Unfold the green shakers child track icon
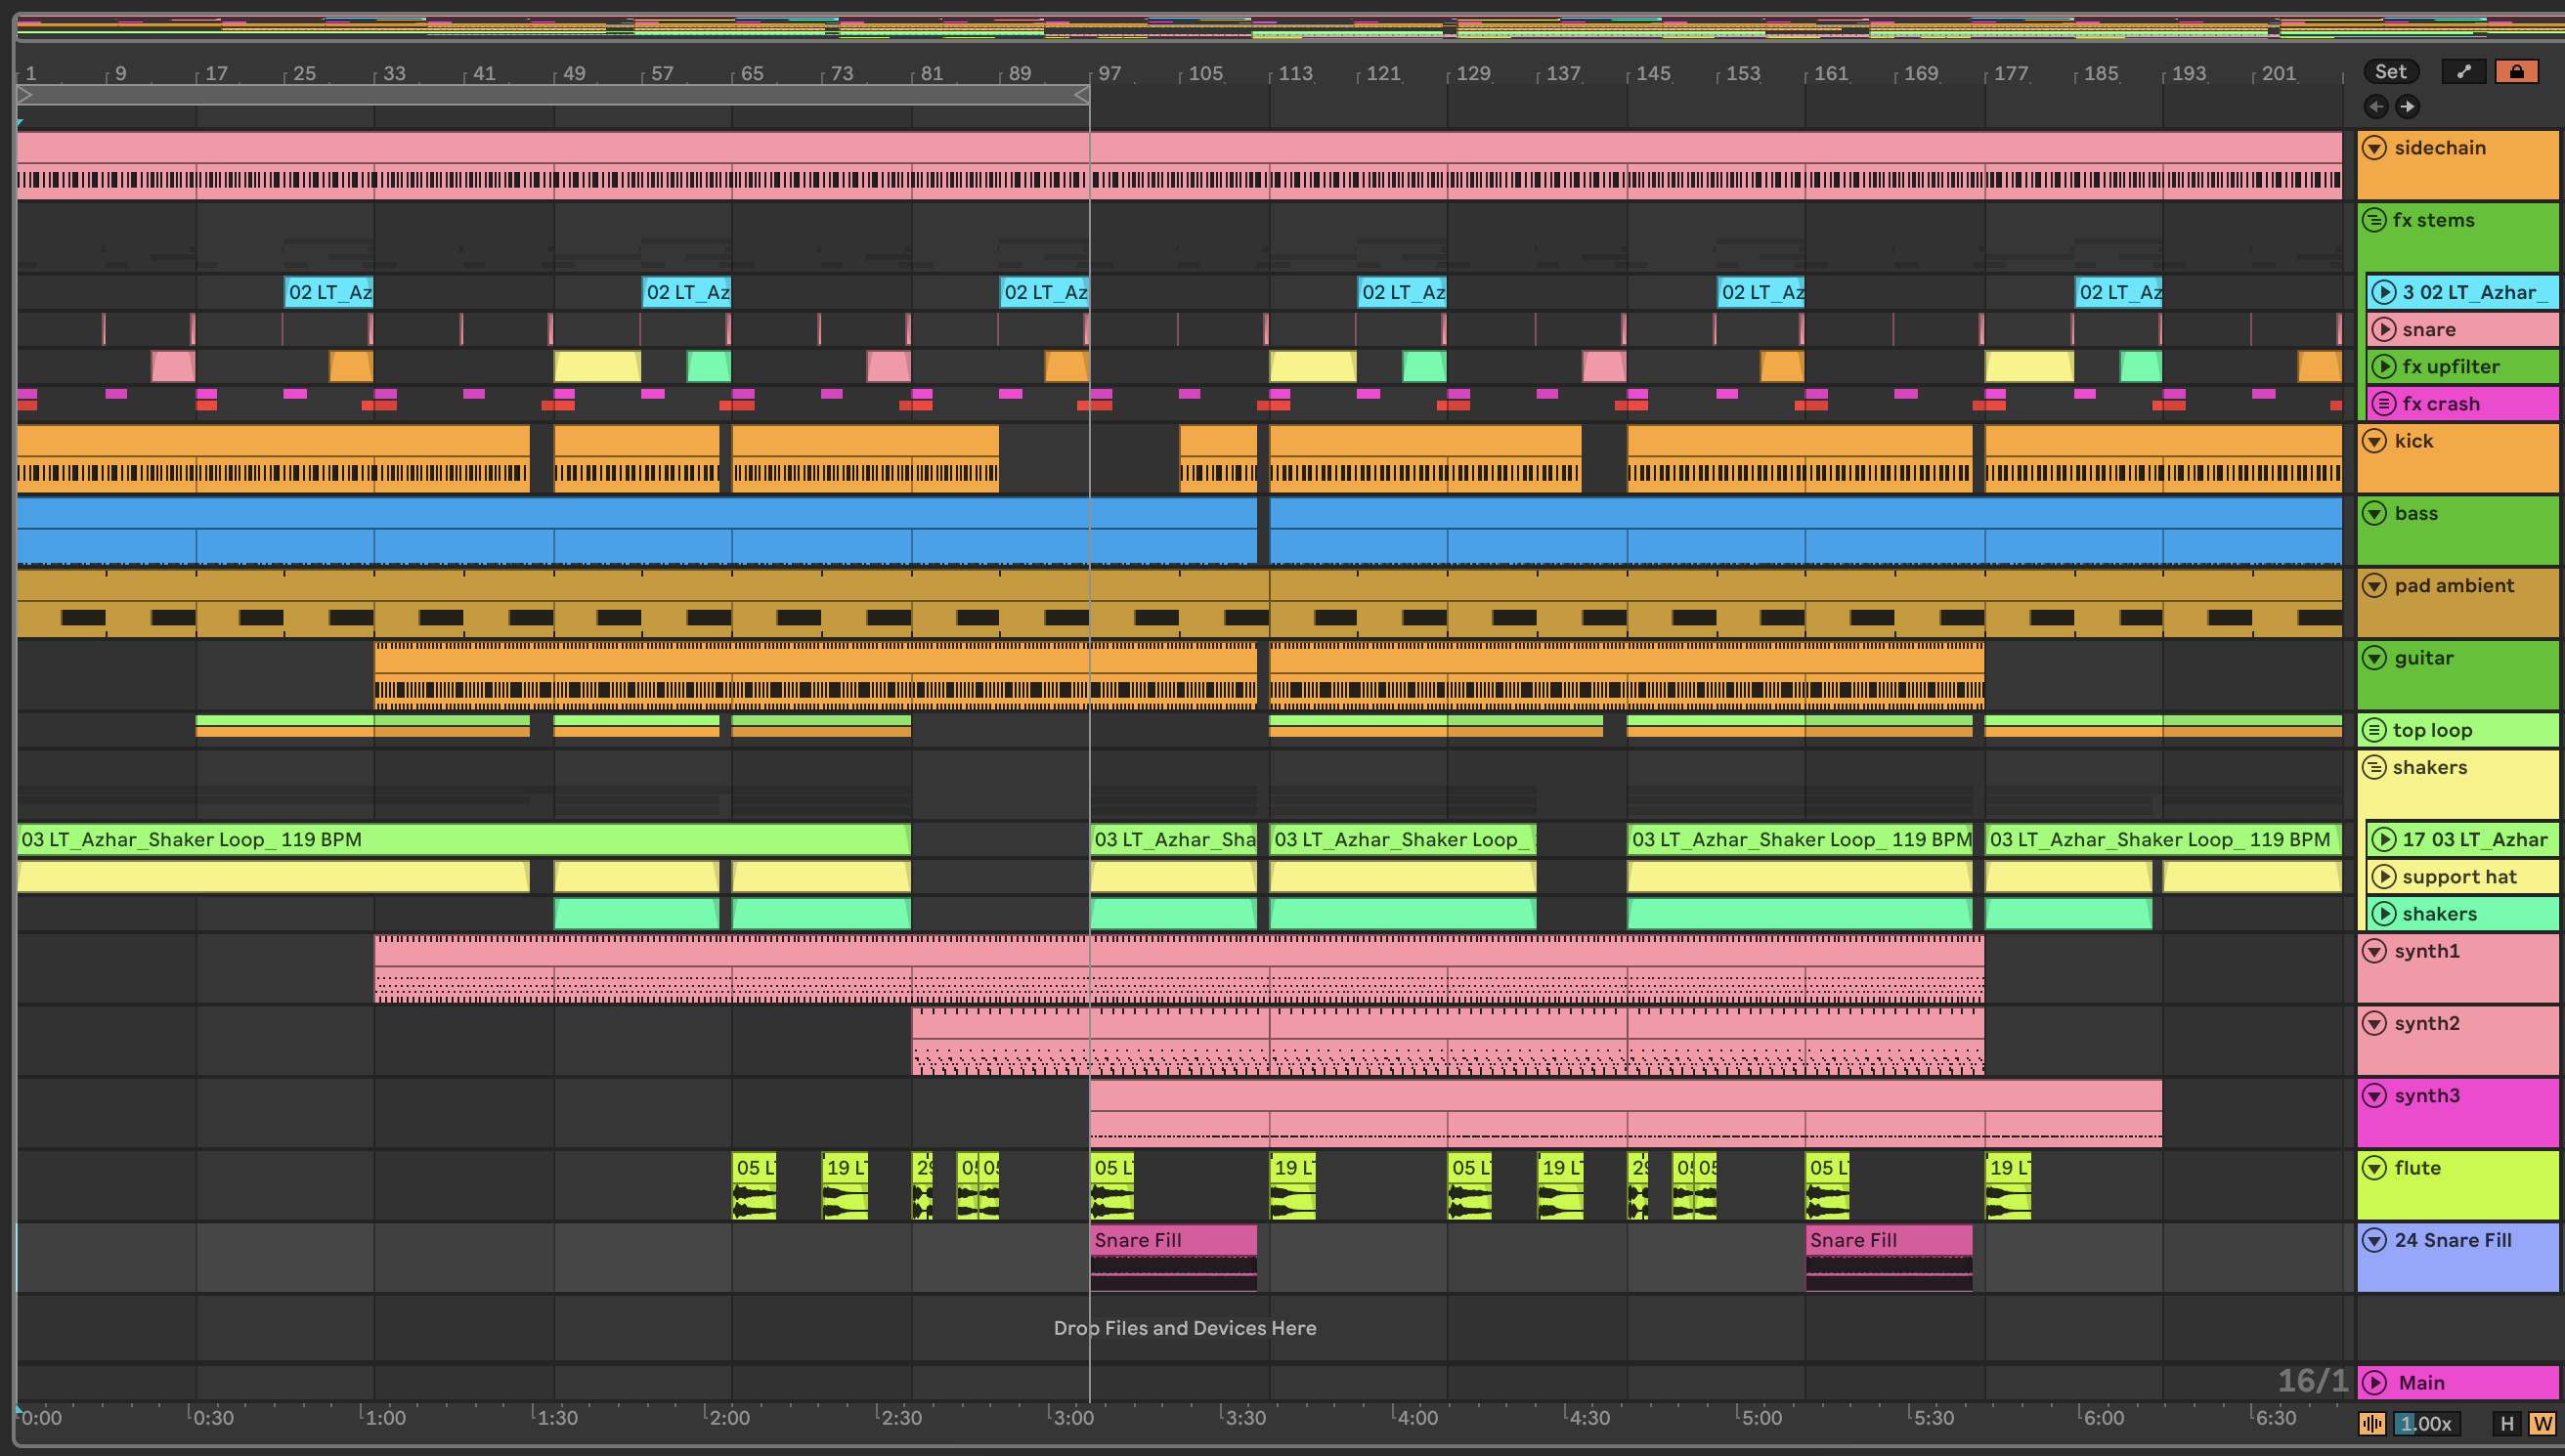 click(2384, 913)
